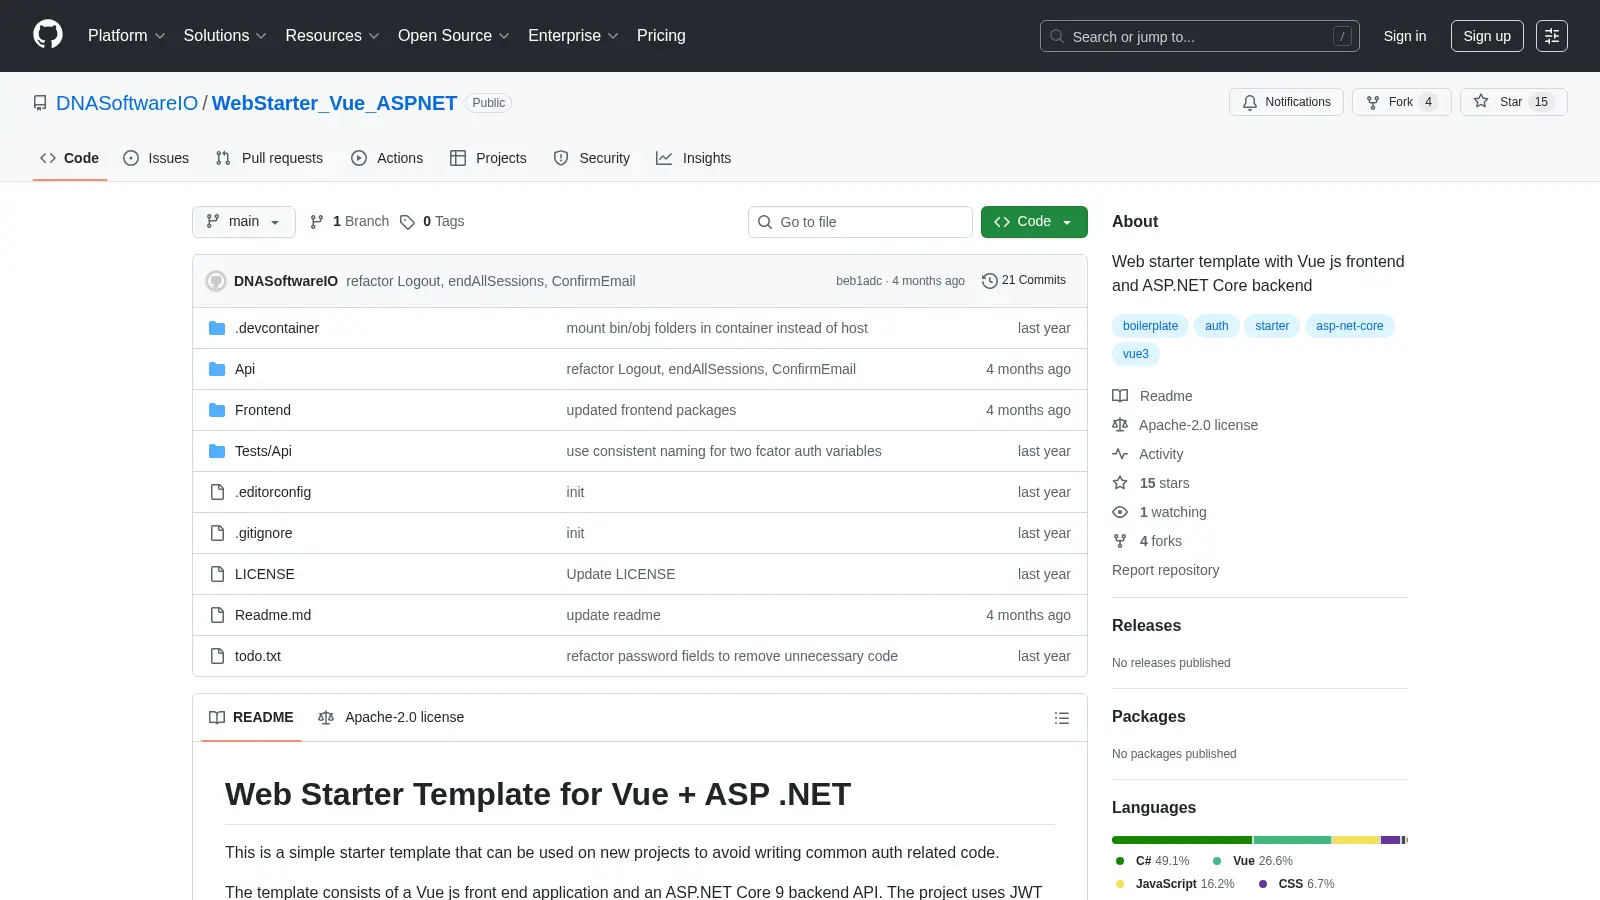Click the JavaScript yellow segment of the language bar
This screenshot has width=1600, height=900.
pos(1356,840)
